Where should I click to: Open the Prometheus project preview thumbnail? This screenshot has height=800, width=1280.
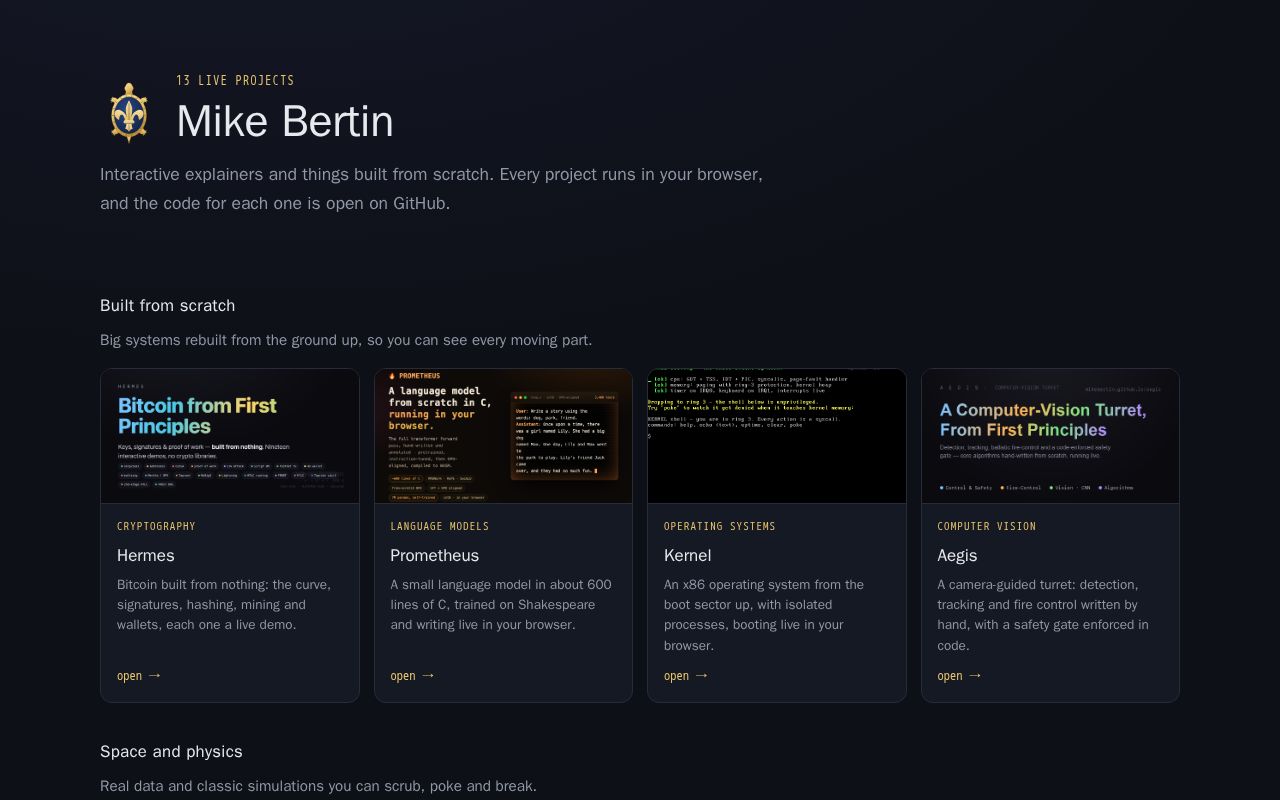[503, 436]
